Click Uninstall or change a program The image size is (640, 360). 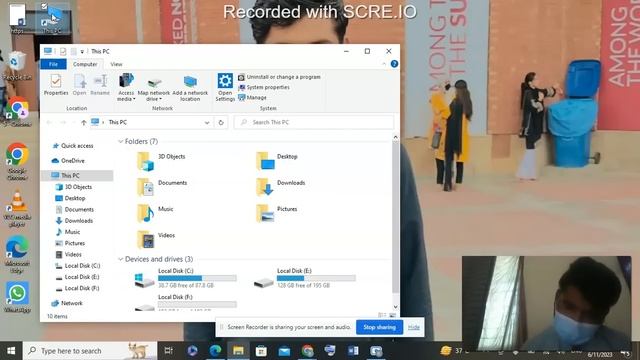point(280,77)
